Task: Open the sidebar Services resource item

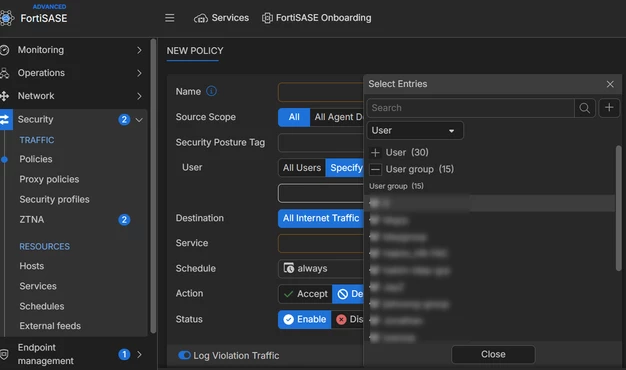Action: pyautogui.click(x=38, y=286)
